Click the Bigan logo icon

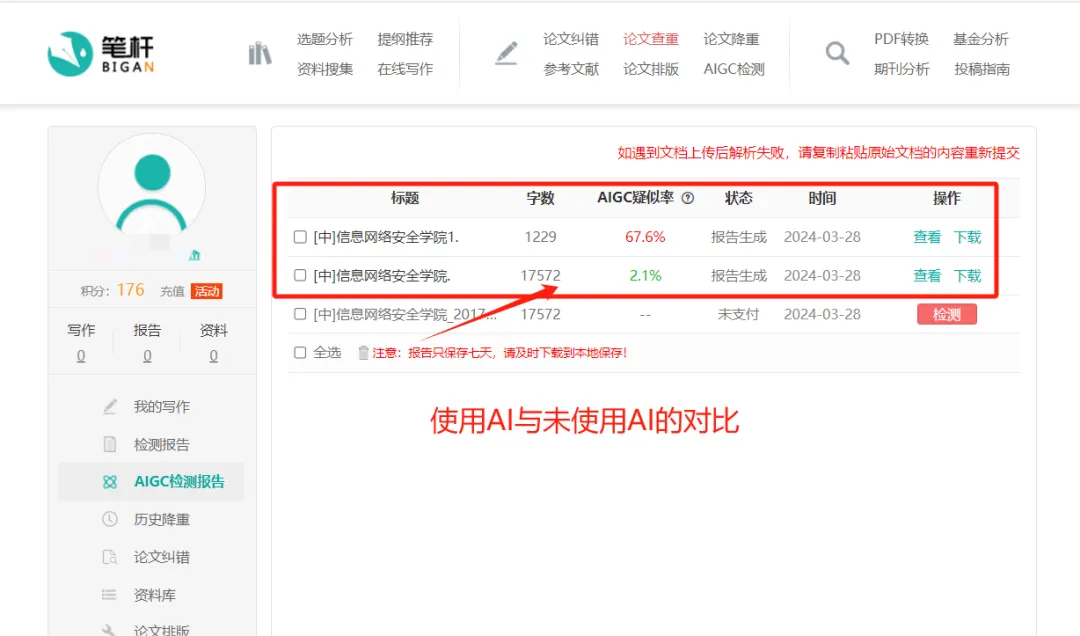70,53
